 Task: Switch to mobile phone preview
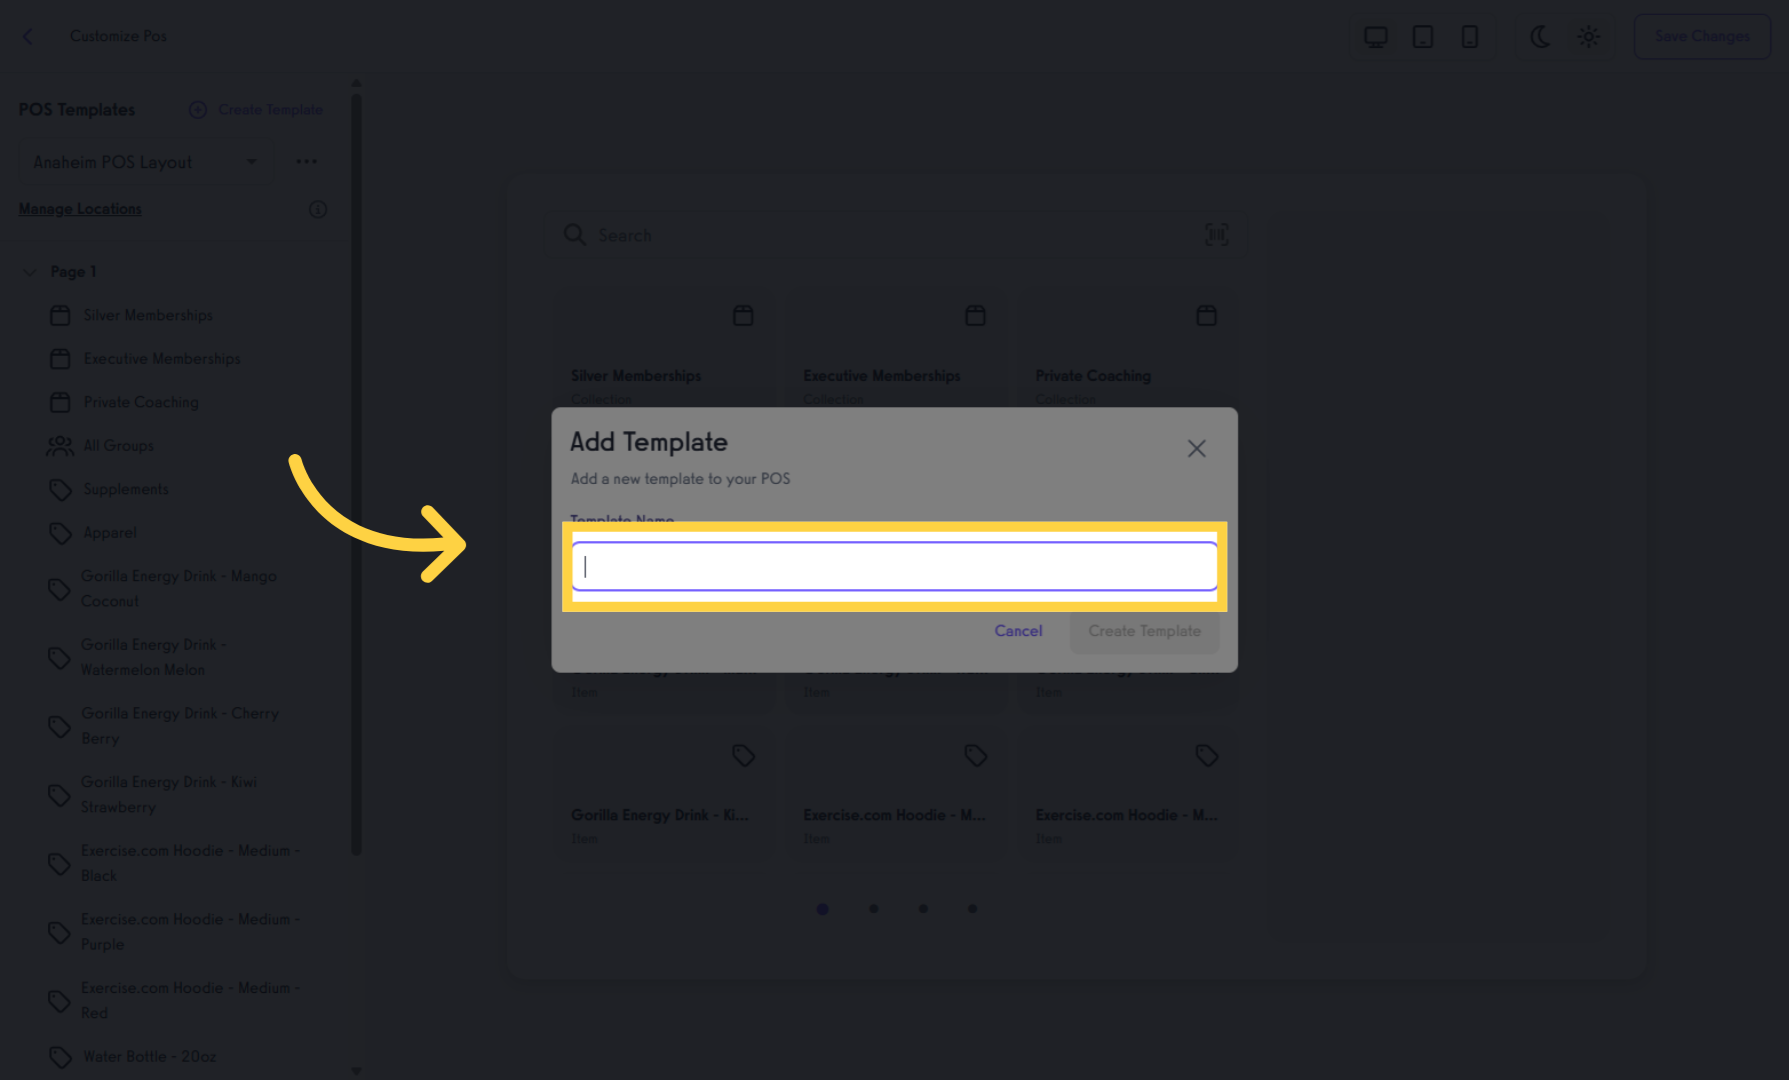click(x=1469, y=37)
